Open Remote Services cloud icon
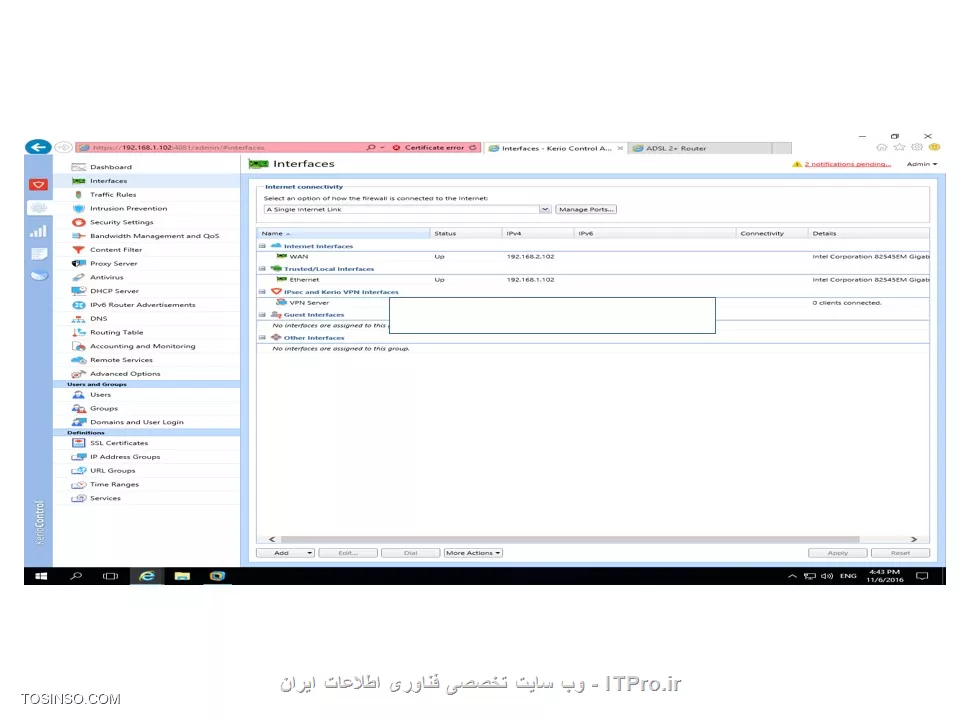Image resolution: width=960 pixels, height=720 pixels. (78, 360)
